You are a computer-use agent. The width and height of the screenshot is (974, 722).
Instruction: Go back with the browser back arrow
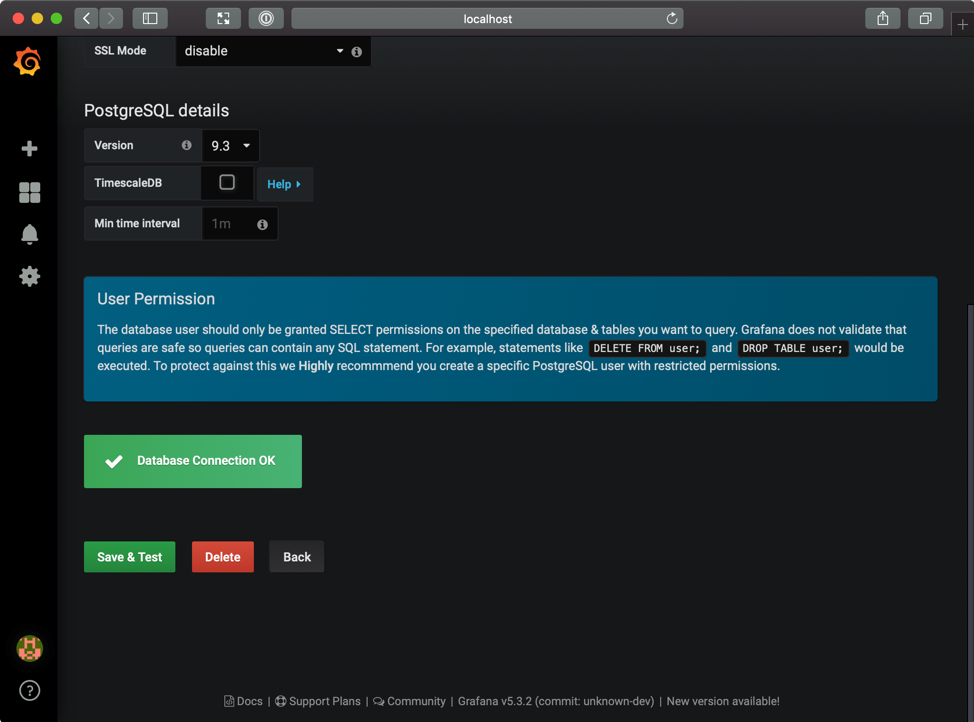[x=86, y=19]
